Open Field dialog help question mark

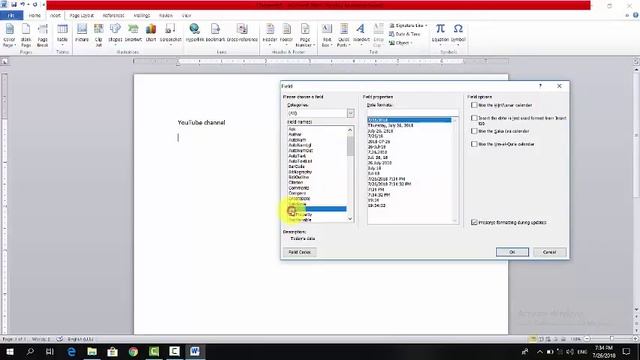coord(540,86)
